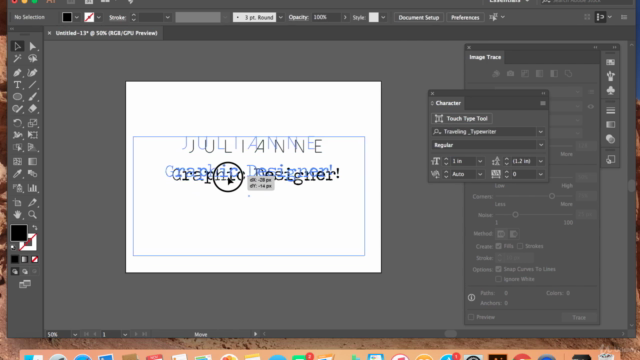Select the Curvature tool
The height and width of the screenshot is (360, 640).
point(33,73)
